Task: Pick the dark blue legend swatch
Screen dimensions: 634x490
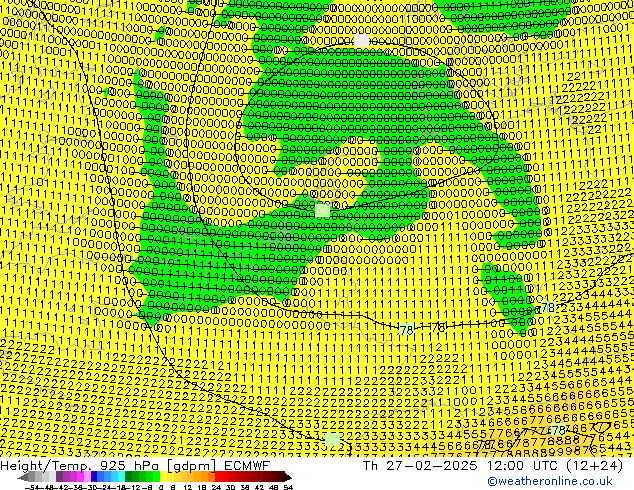Action: [x=94, y=477]
